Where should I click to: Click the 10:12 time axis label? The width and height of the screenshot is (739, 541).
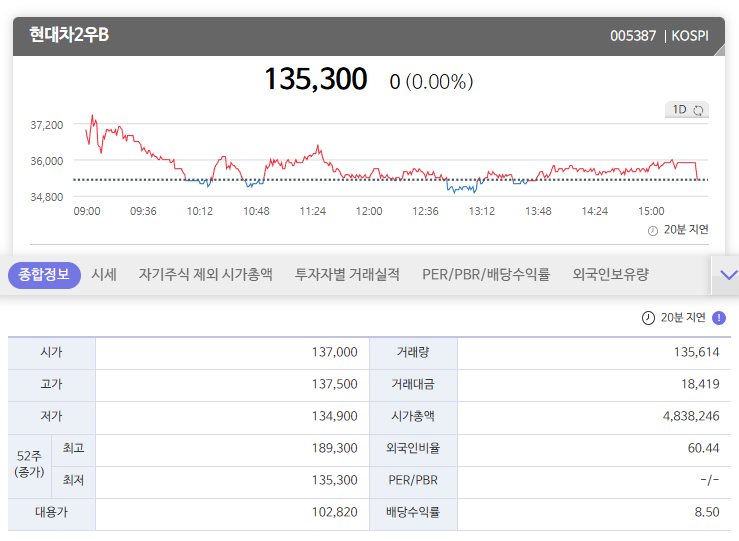coord(200,211)
